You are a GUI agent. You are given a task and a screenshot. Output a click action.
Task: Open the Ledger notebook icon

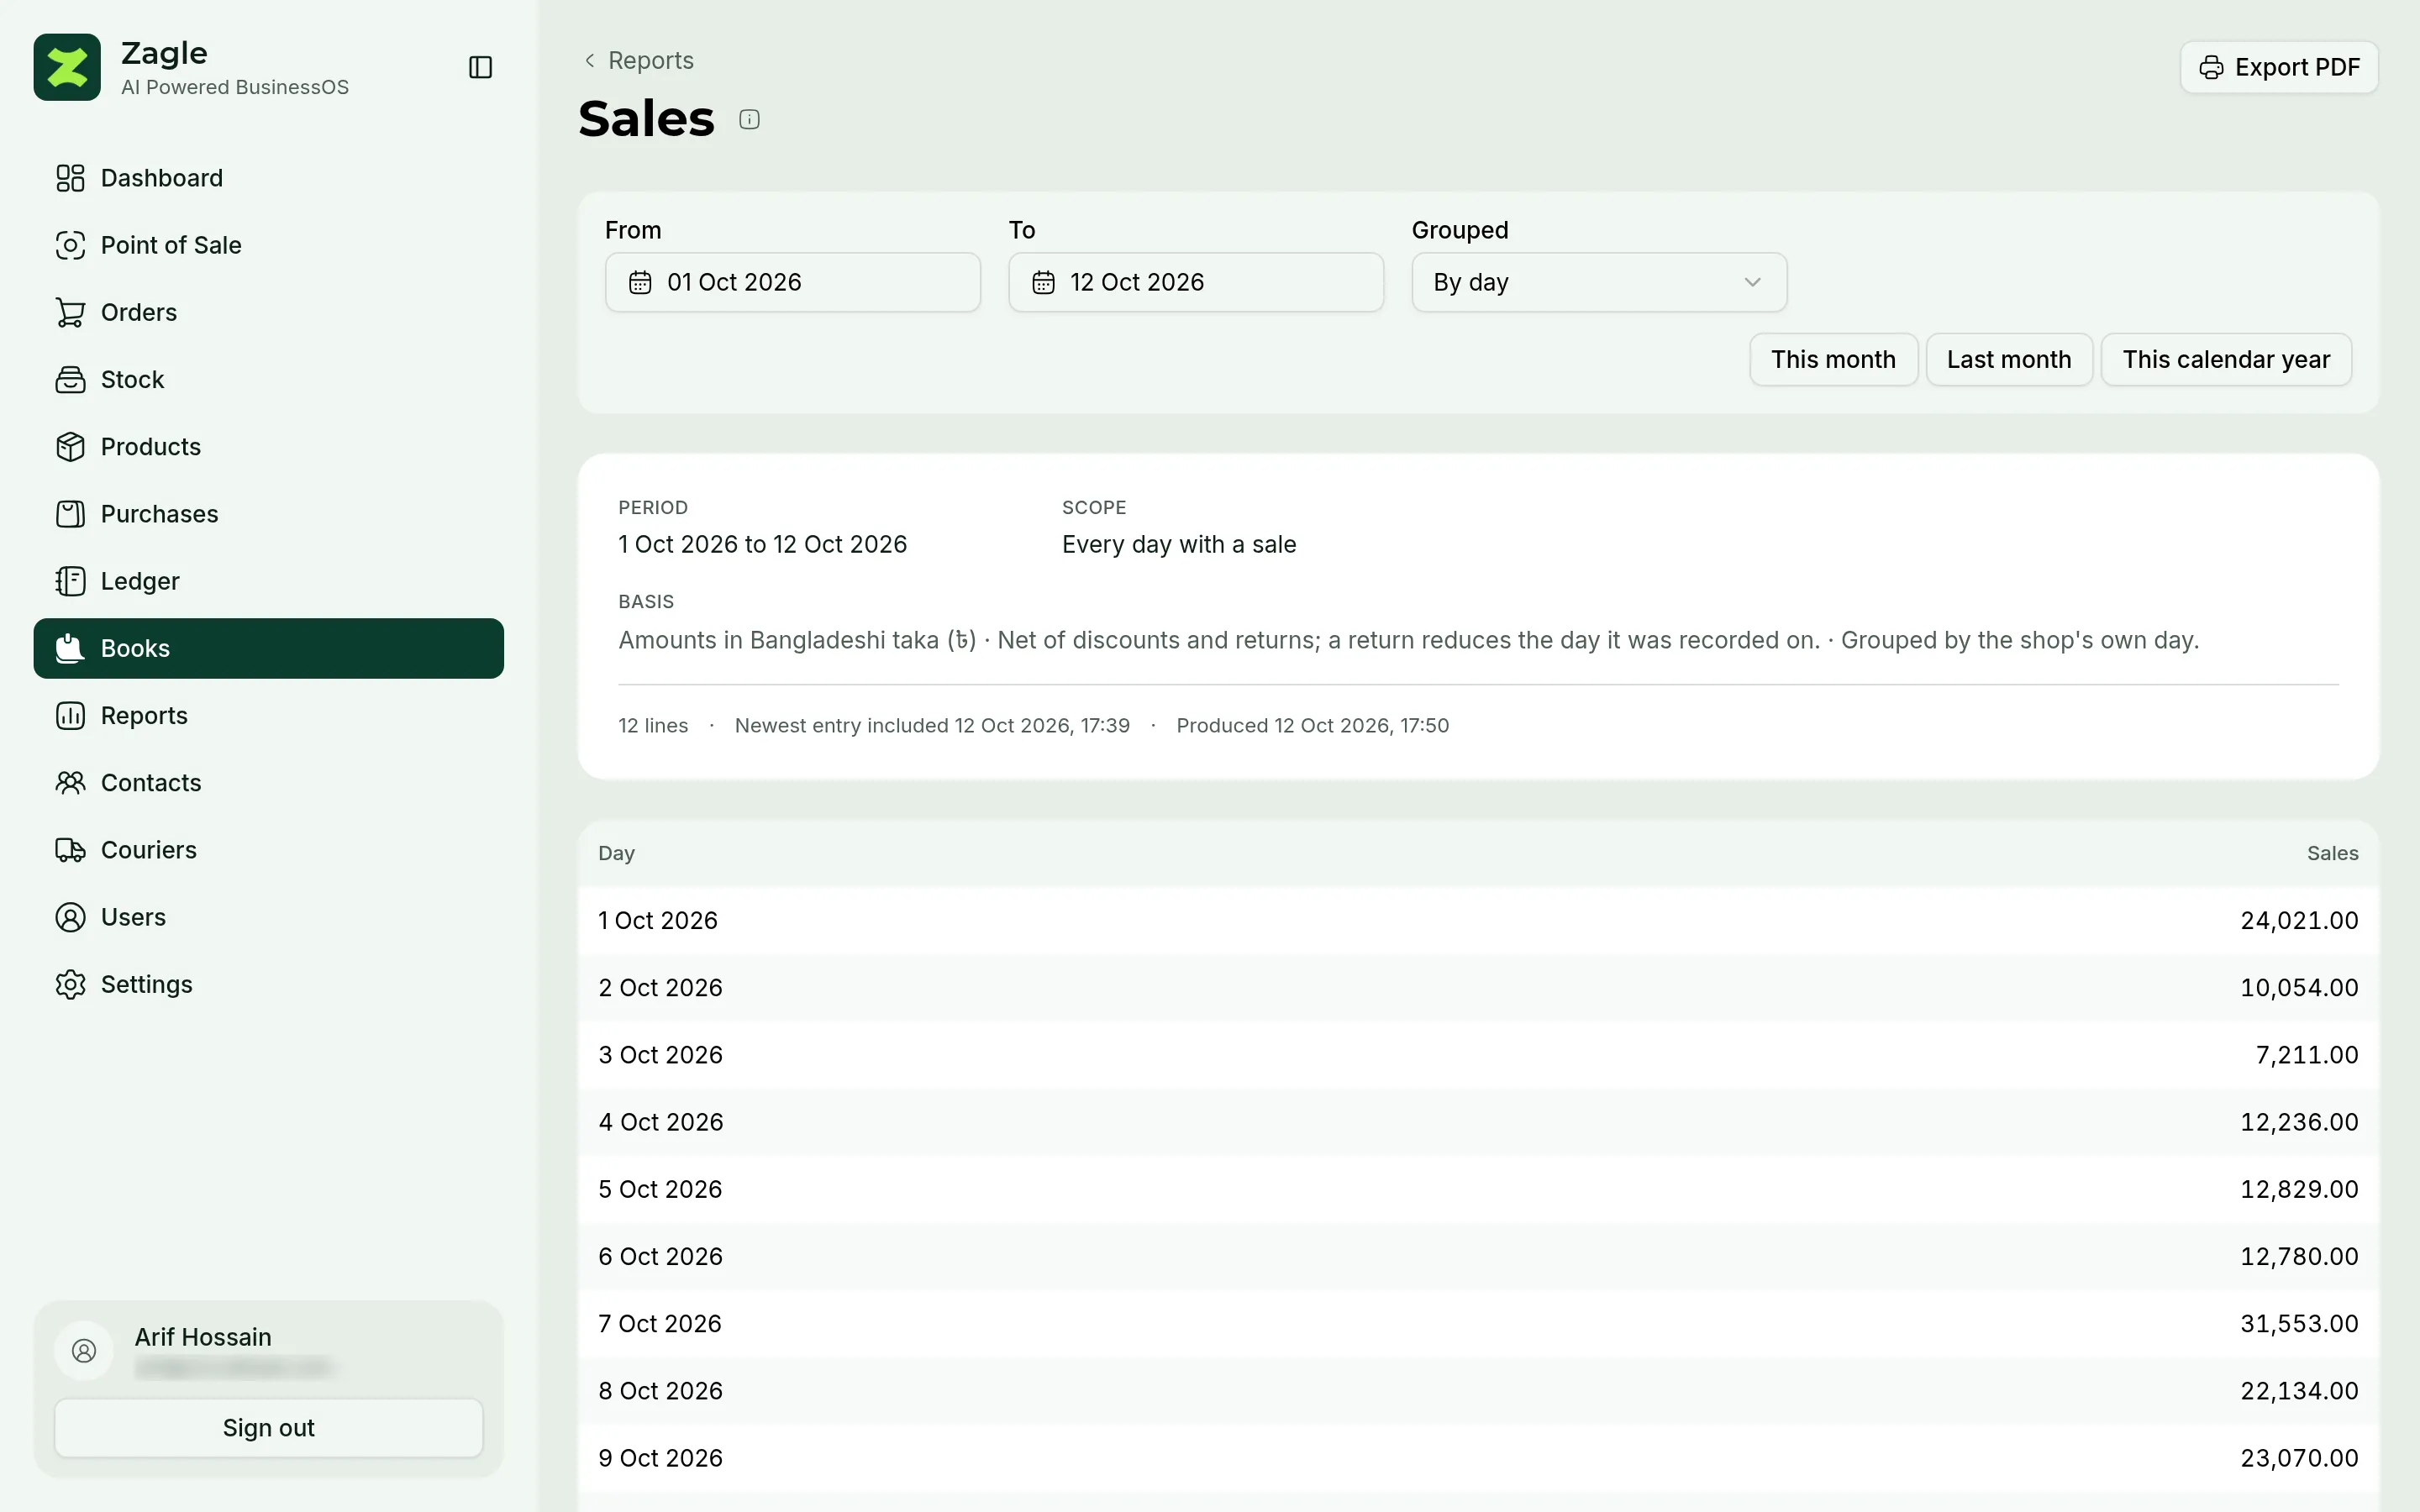70,581
